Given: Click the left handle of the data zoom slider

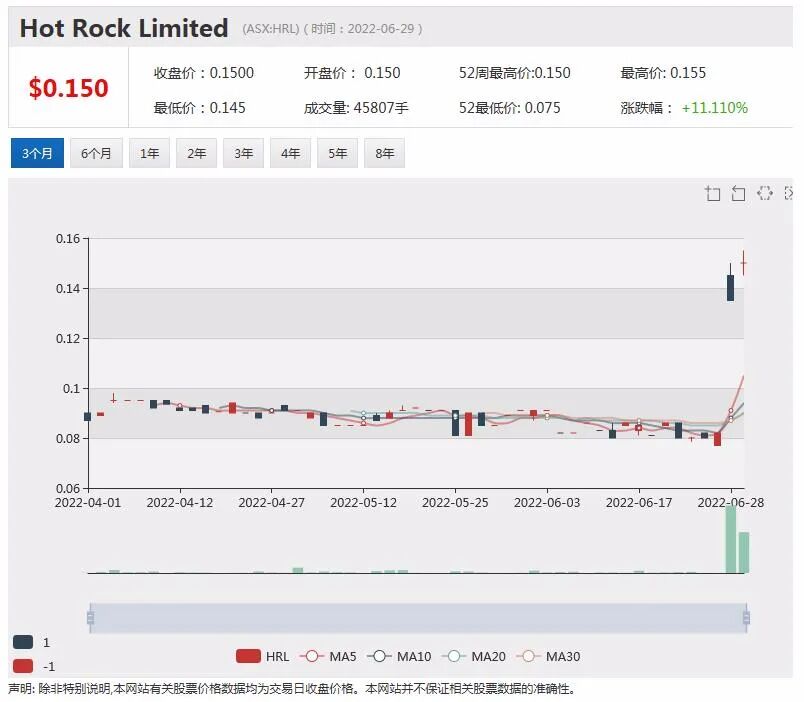Looking at the screenshot, I should (x=90, y=618).
